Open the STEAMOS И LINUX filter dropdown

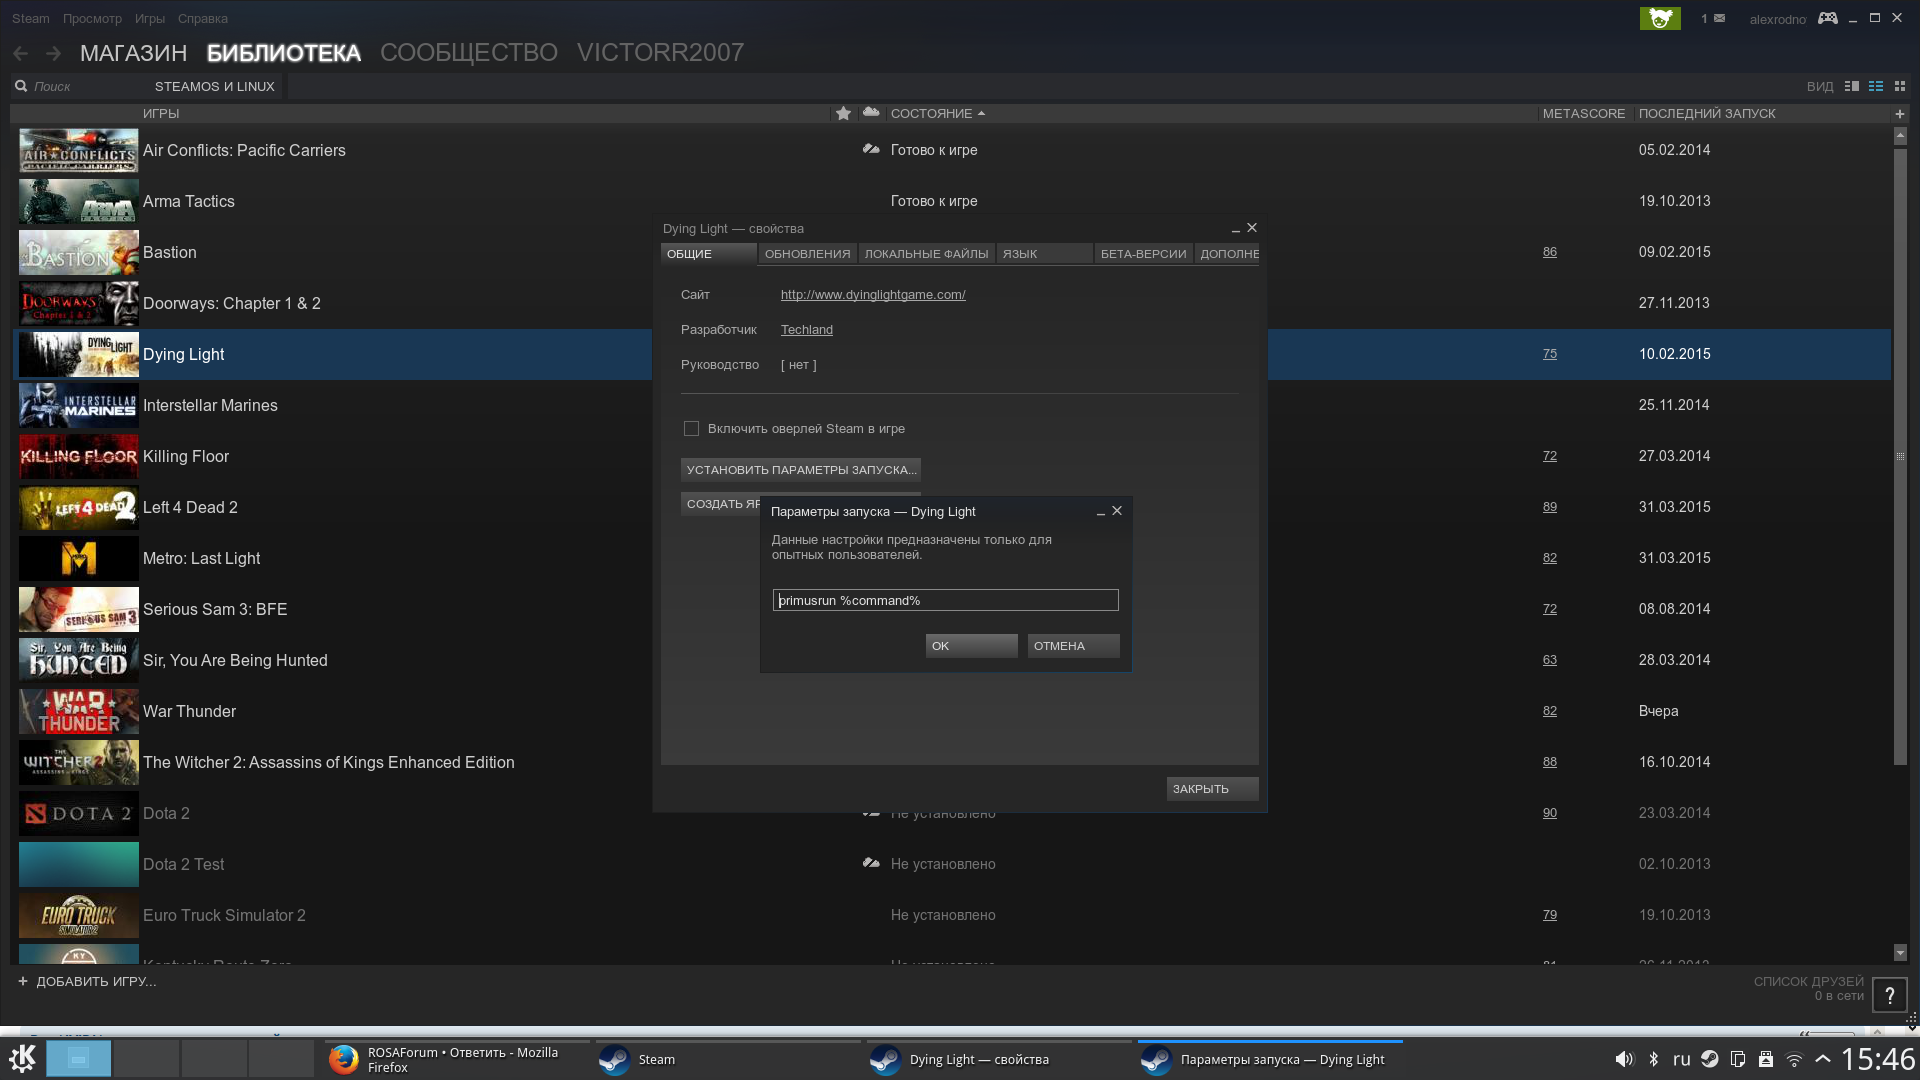pos(214,86)
